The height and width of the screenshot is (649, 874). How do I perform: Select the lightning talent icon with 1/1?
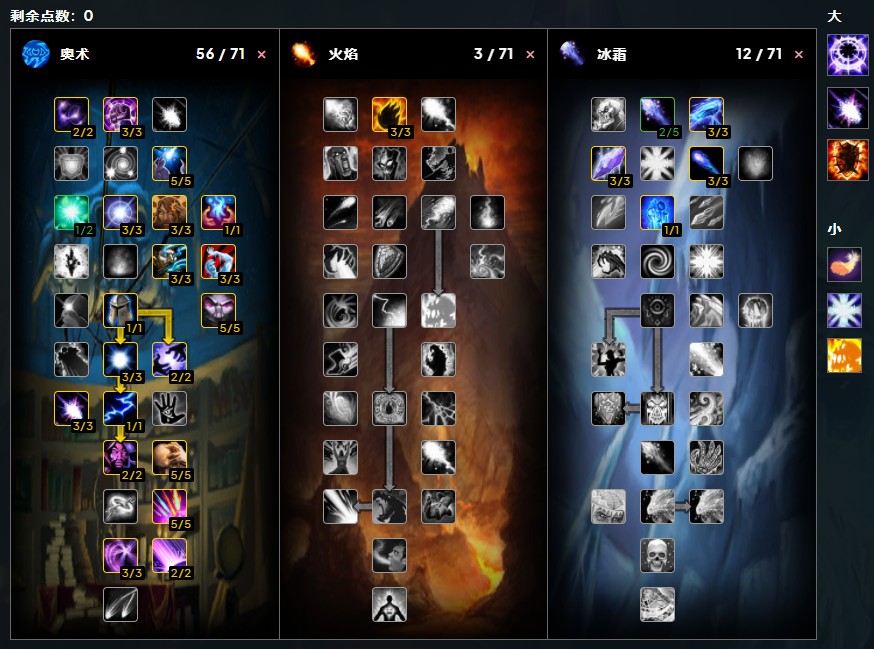point(120,409)
